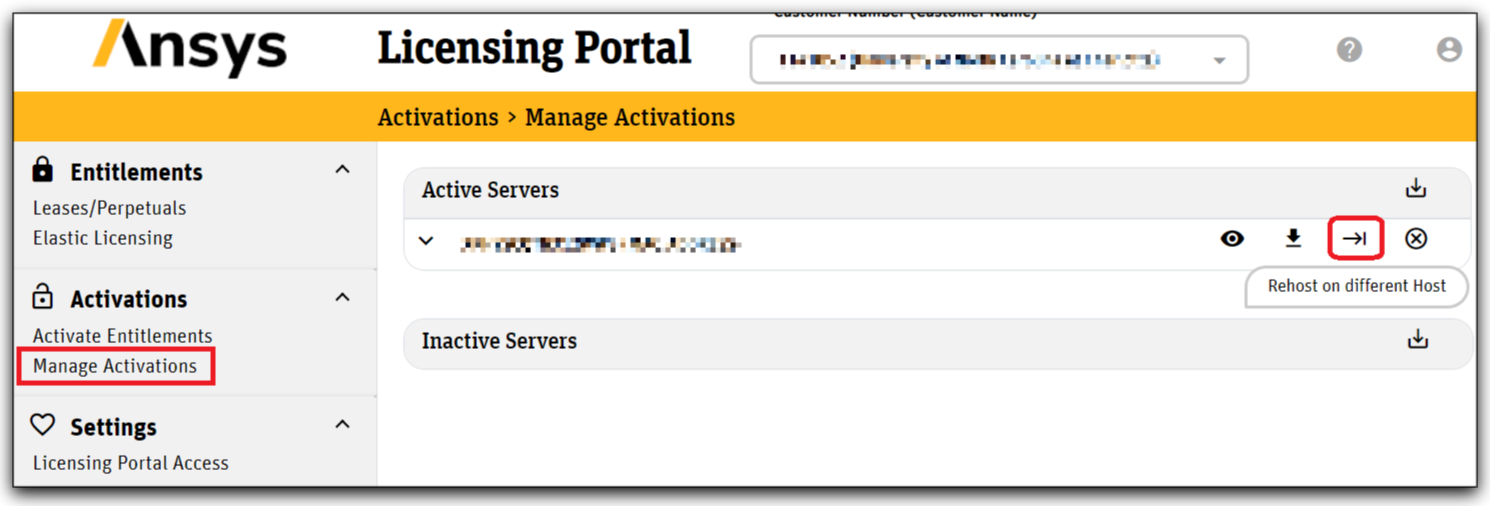This screenshot has height=506, width=1490.
Task: Click the Ansys logo
Action: (x=190, y=49)
